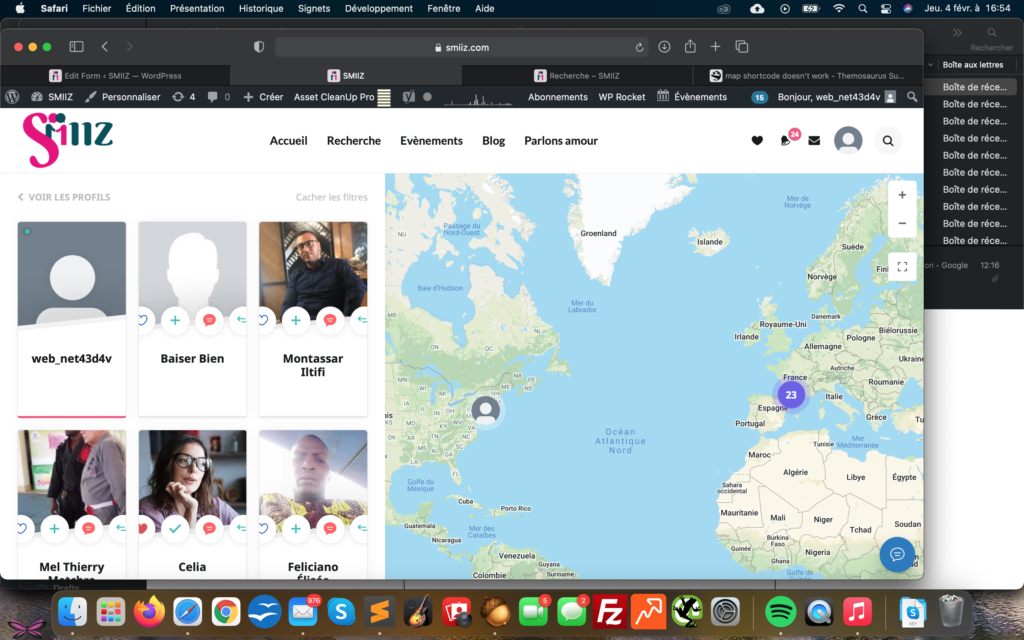Zoom out the map with minus button
1024x640 pixels.
(902, 223)
